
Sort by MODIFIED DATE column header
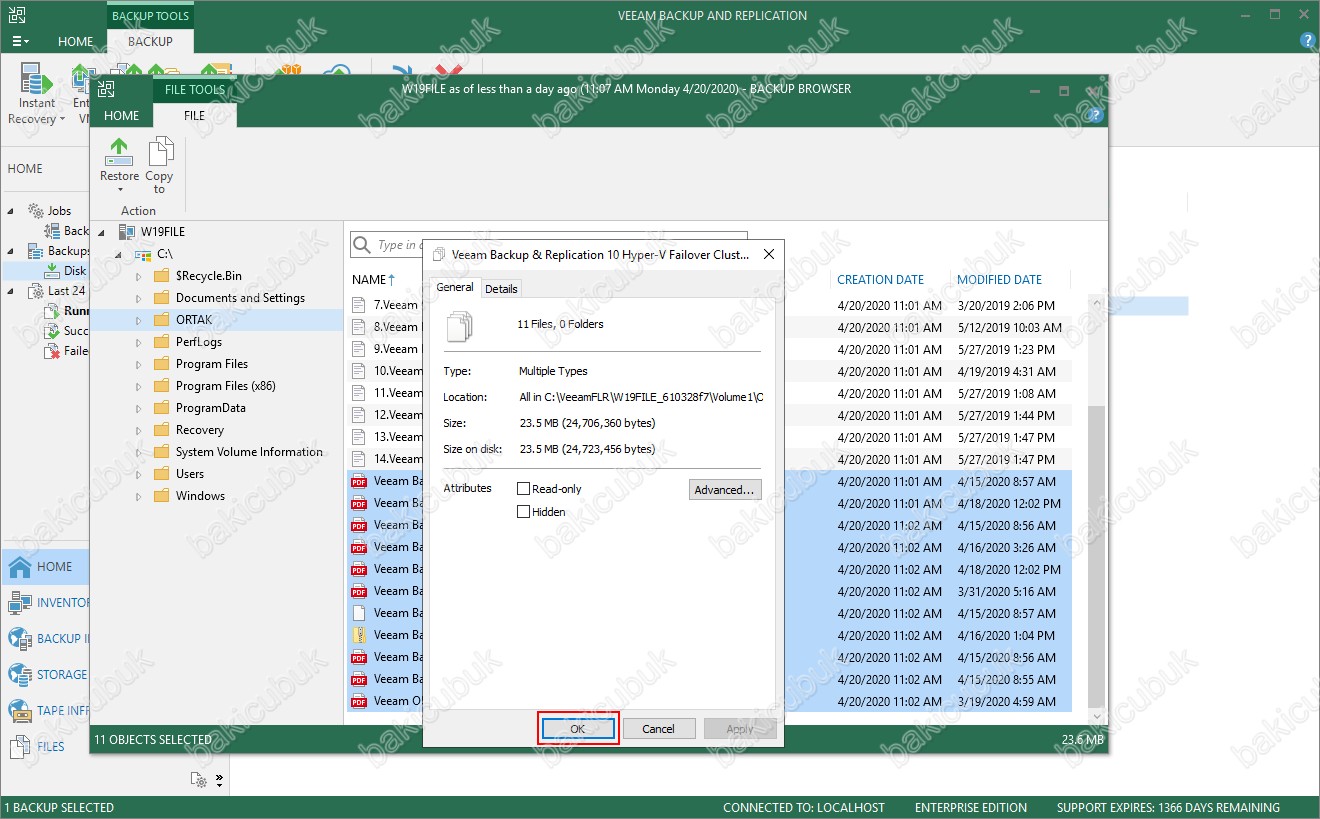coord(999,280)
